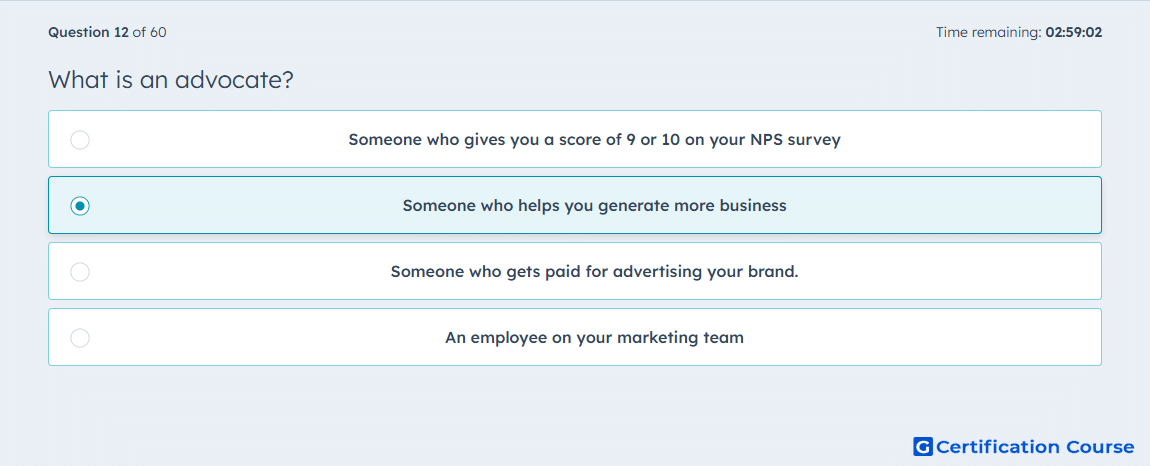Choose the radio for 'gets paid for advertising'

(x=80, y=272)
